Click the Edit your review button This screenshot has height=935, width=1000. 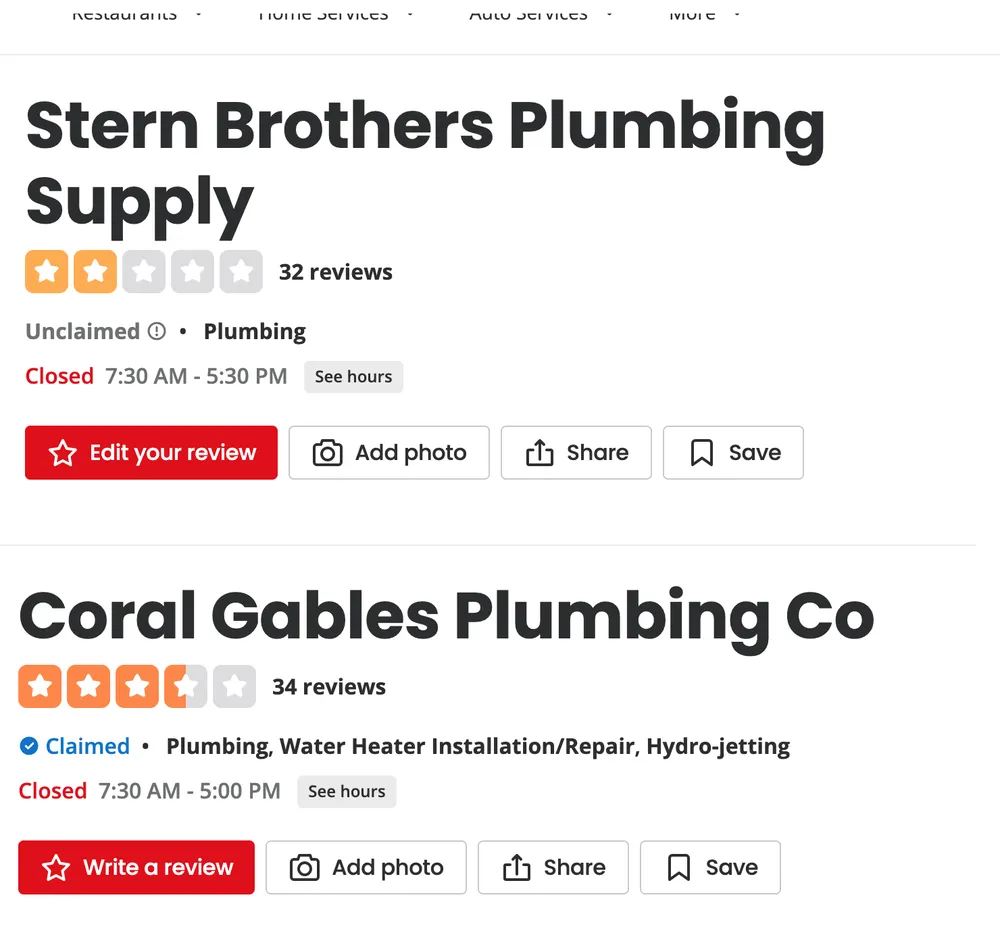pos(151,452)
